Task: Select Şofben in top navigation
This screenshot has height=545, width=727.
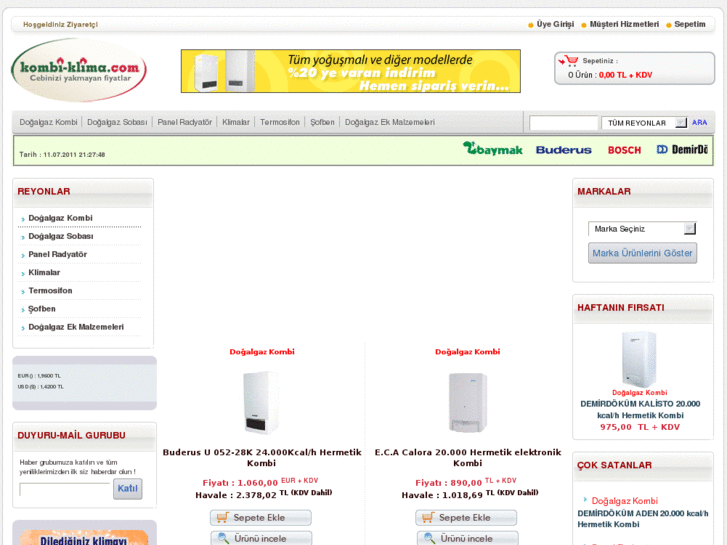Action: click(x=322, y=122)
